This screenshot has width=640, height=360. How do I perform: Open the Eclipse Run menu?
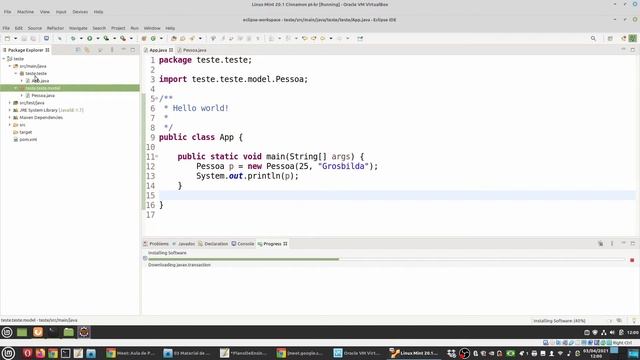point(135,28)
